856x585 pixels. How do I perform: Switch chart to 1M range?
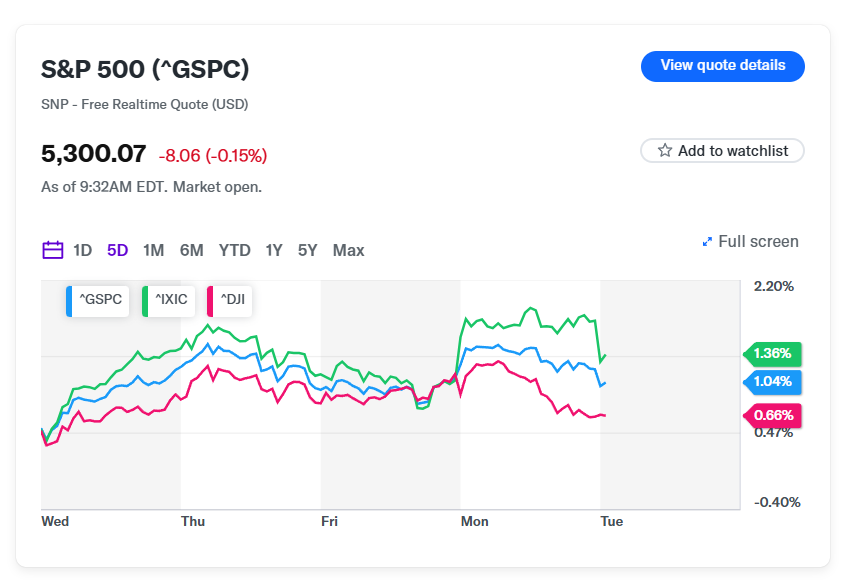coord(153,250)
